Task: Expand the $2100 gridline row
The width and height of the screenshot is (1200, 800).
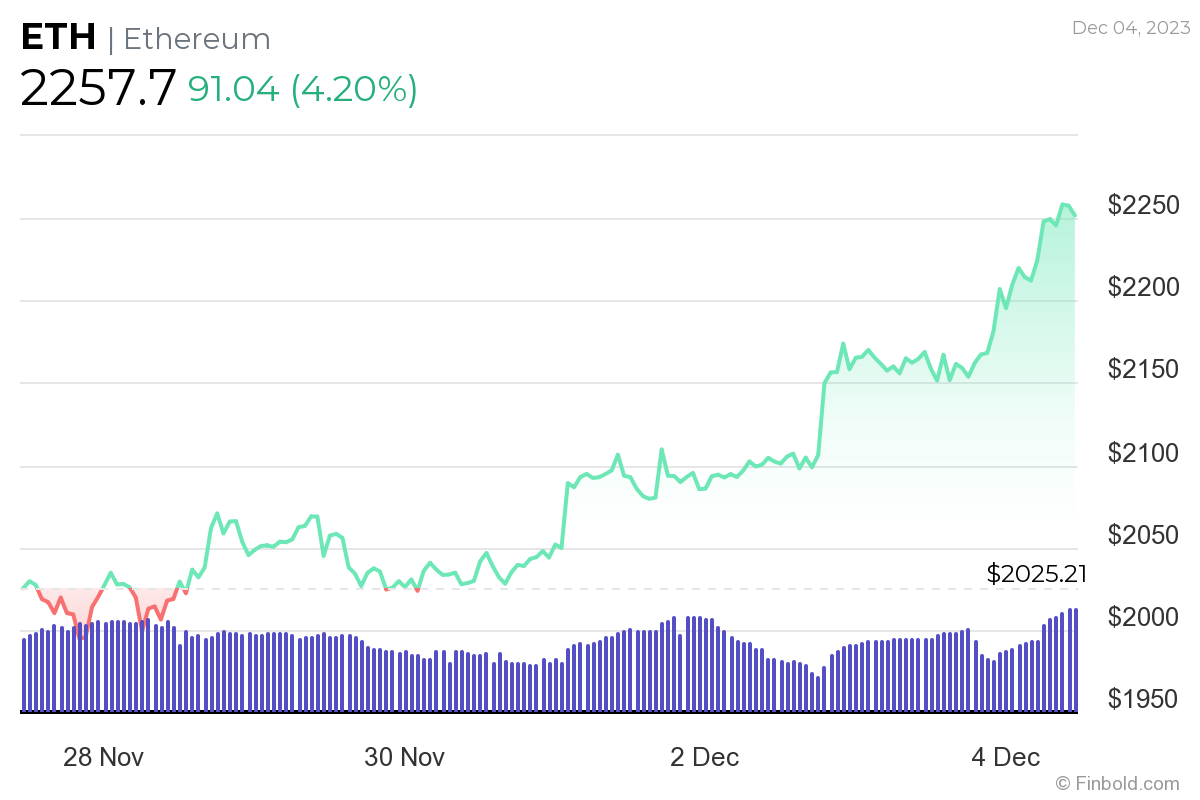Action: (1142, 453)
